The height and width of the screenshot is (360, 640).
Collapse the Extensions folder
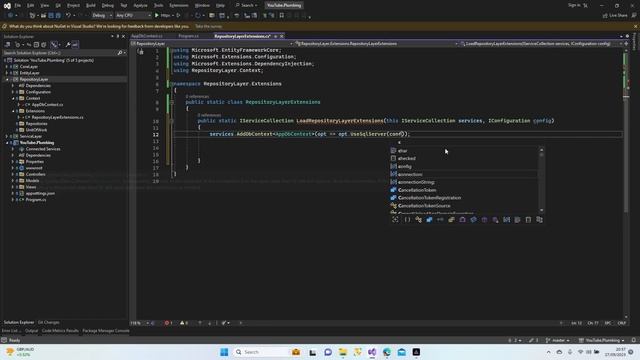pos(13,111)
